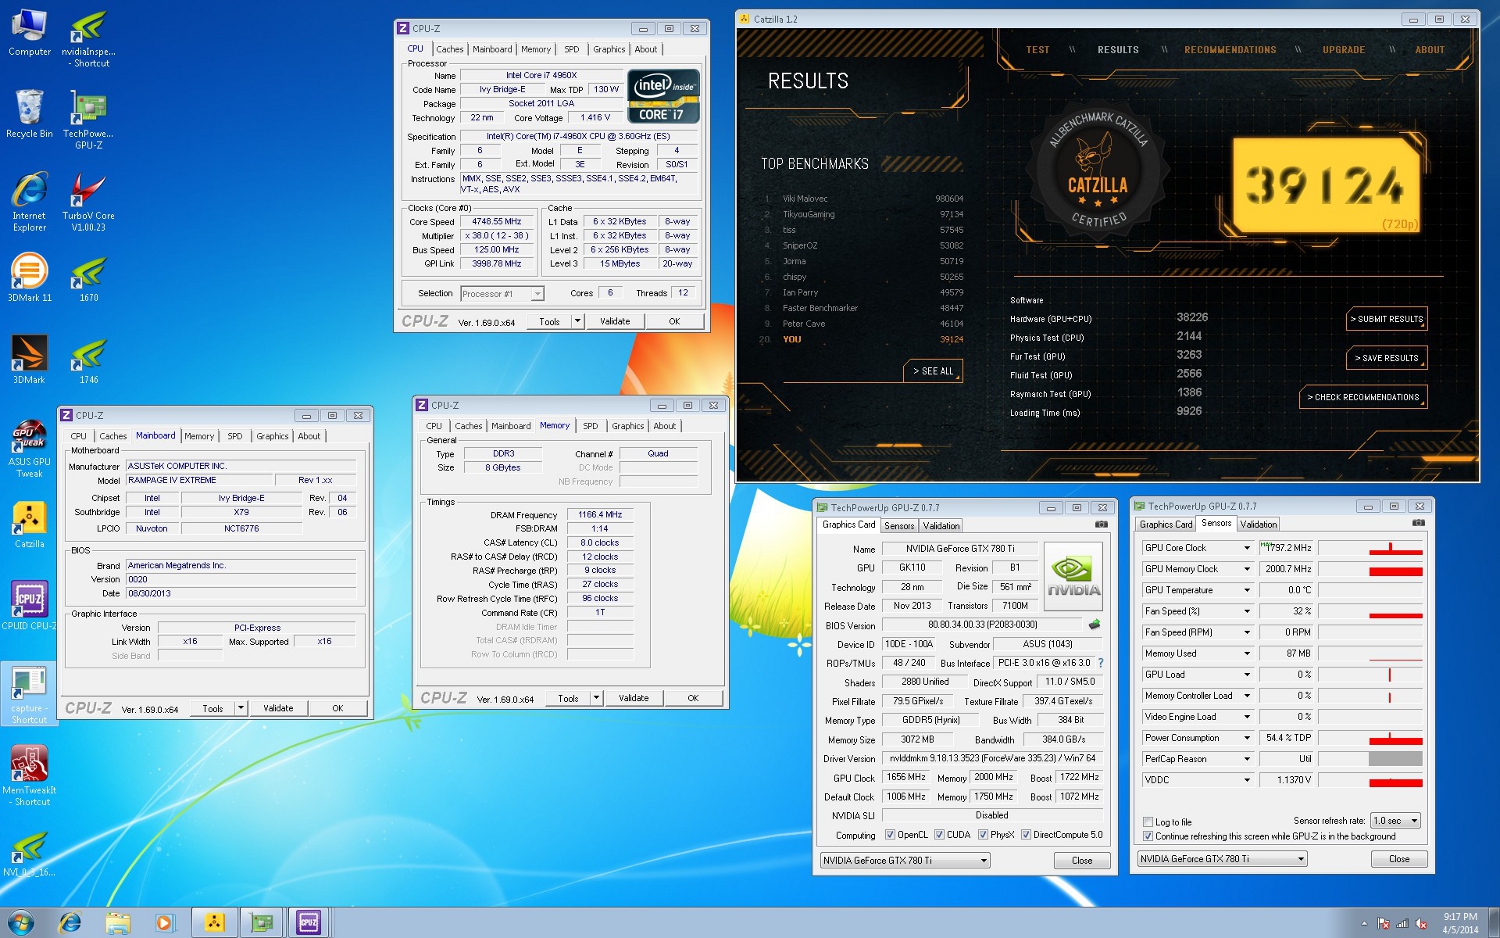Click taskbar clock showing 9:17 PM
This screenshot has width=1500, height=938.
tap(1460, 923)
